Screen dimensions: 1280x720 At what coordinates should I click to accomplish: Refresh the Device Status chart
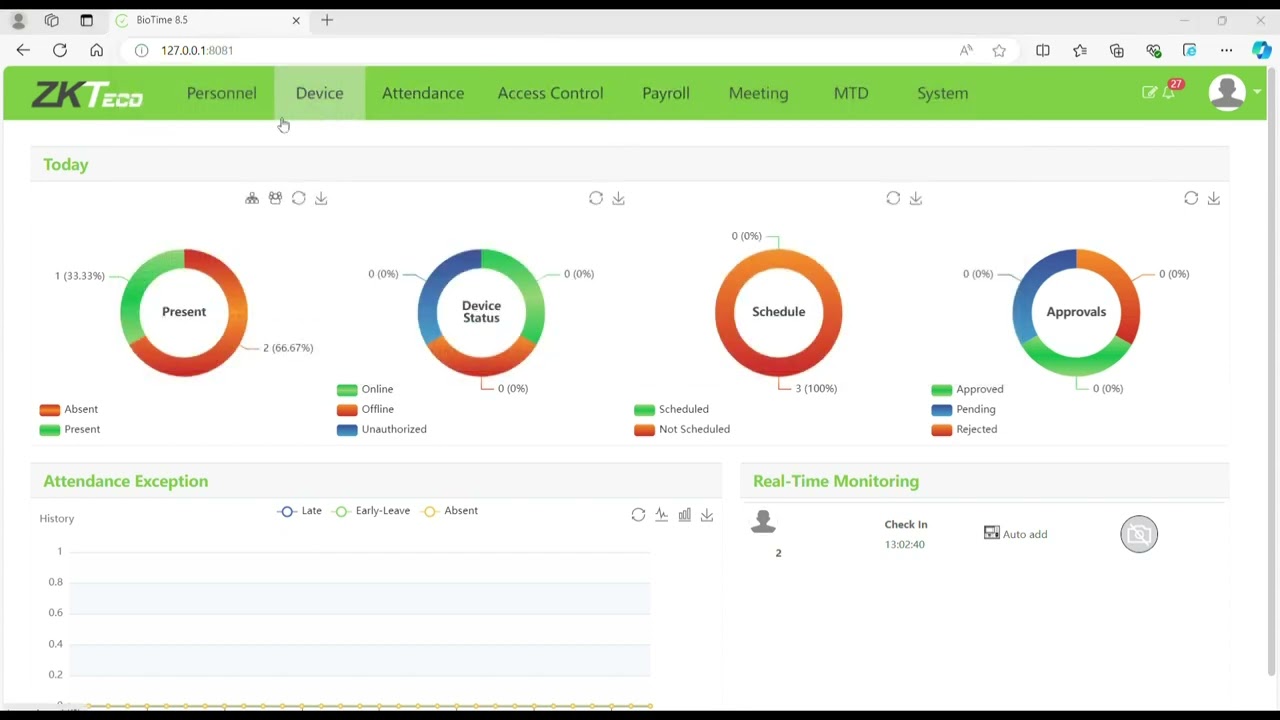pyautogui.click(x=596, y=198)
